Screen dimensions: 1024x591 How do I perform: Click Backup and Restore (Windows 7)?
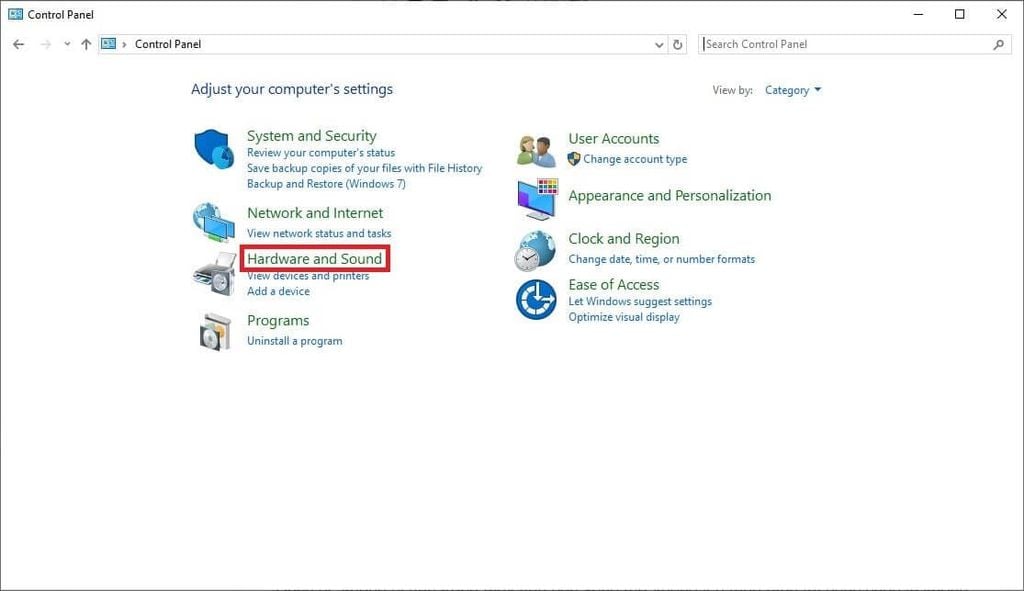point(326,184)
